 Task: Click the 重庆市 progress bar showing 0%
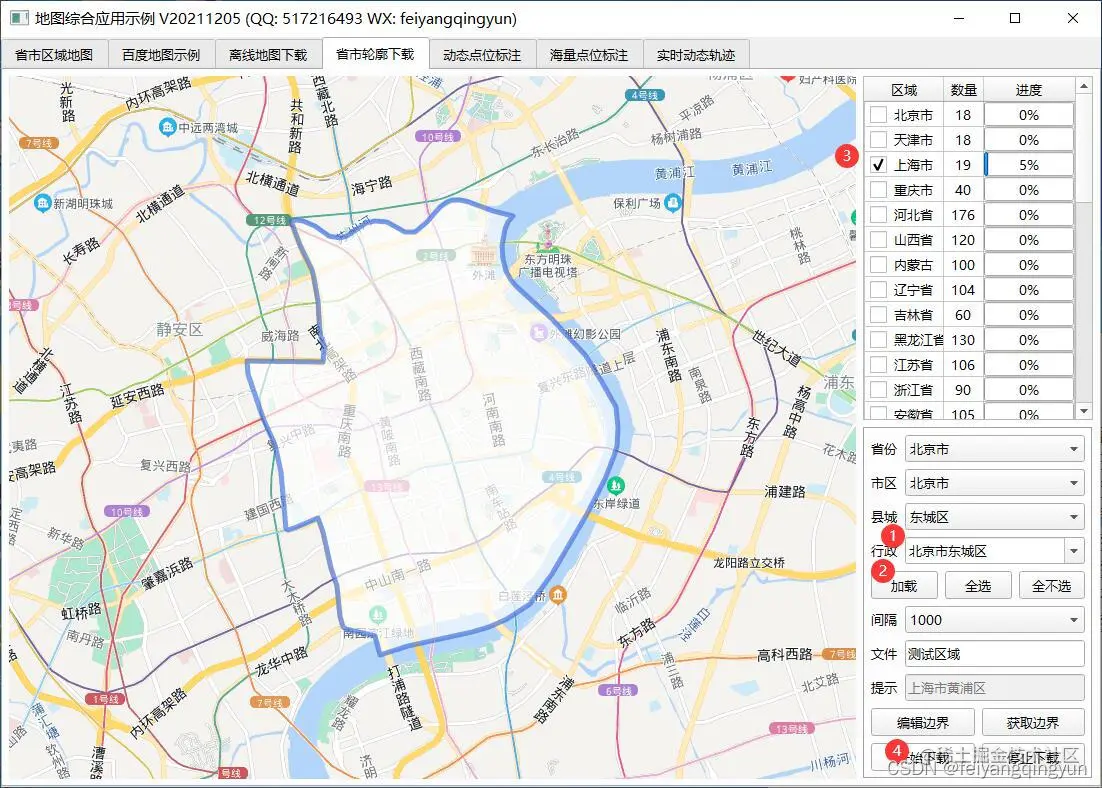(x=1029, y=190)
